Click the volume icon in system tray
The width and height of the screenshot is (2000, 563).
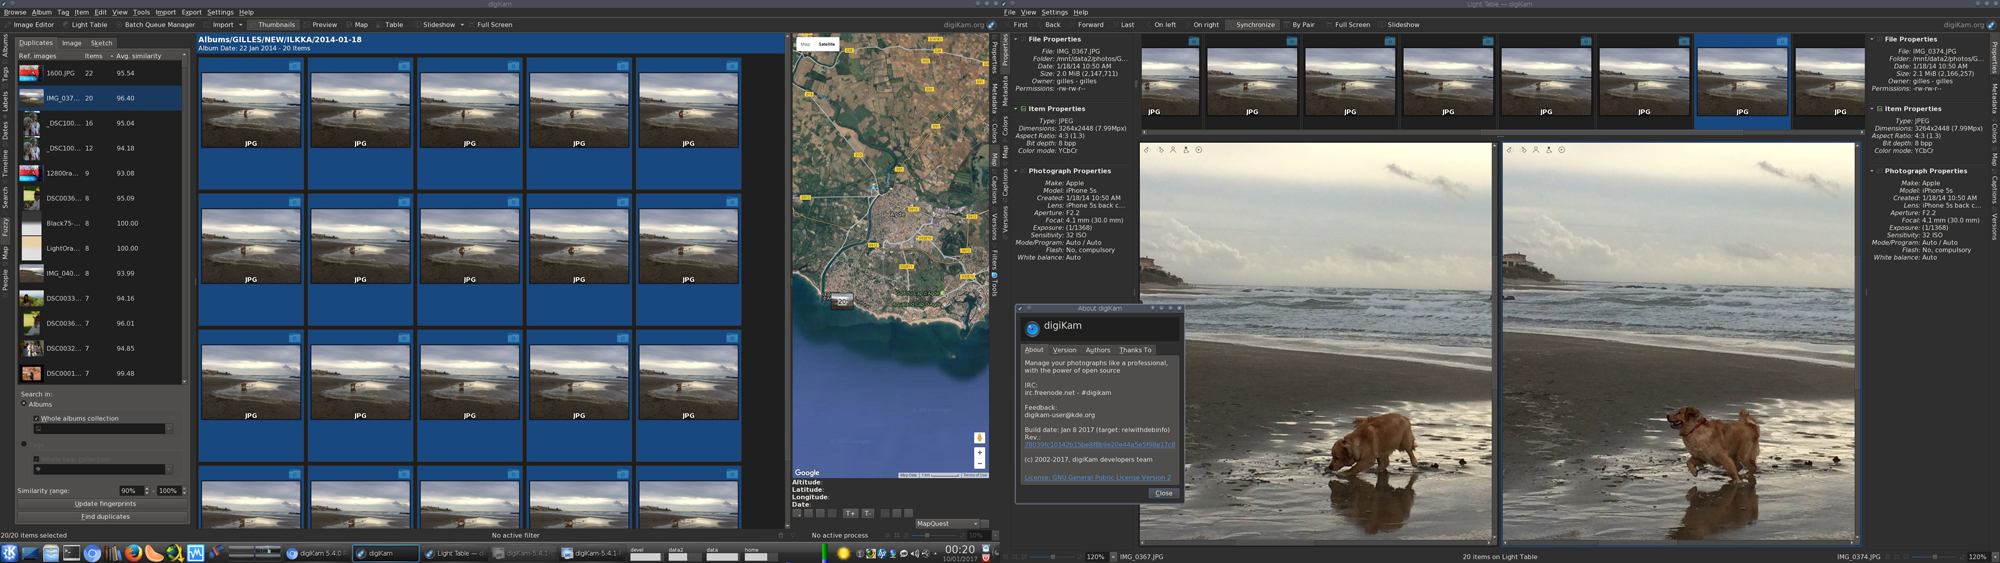914,553
